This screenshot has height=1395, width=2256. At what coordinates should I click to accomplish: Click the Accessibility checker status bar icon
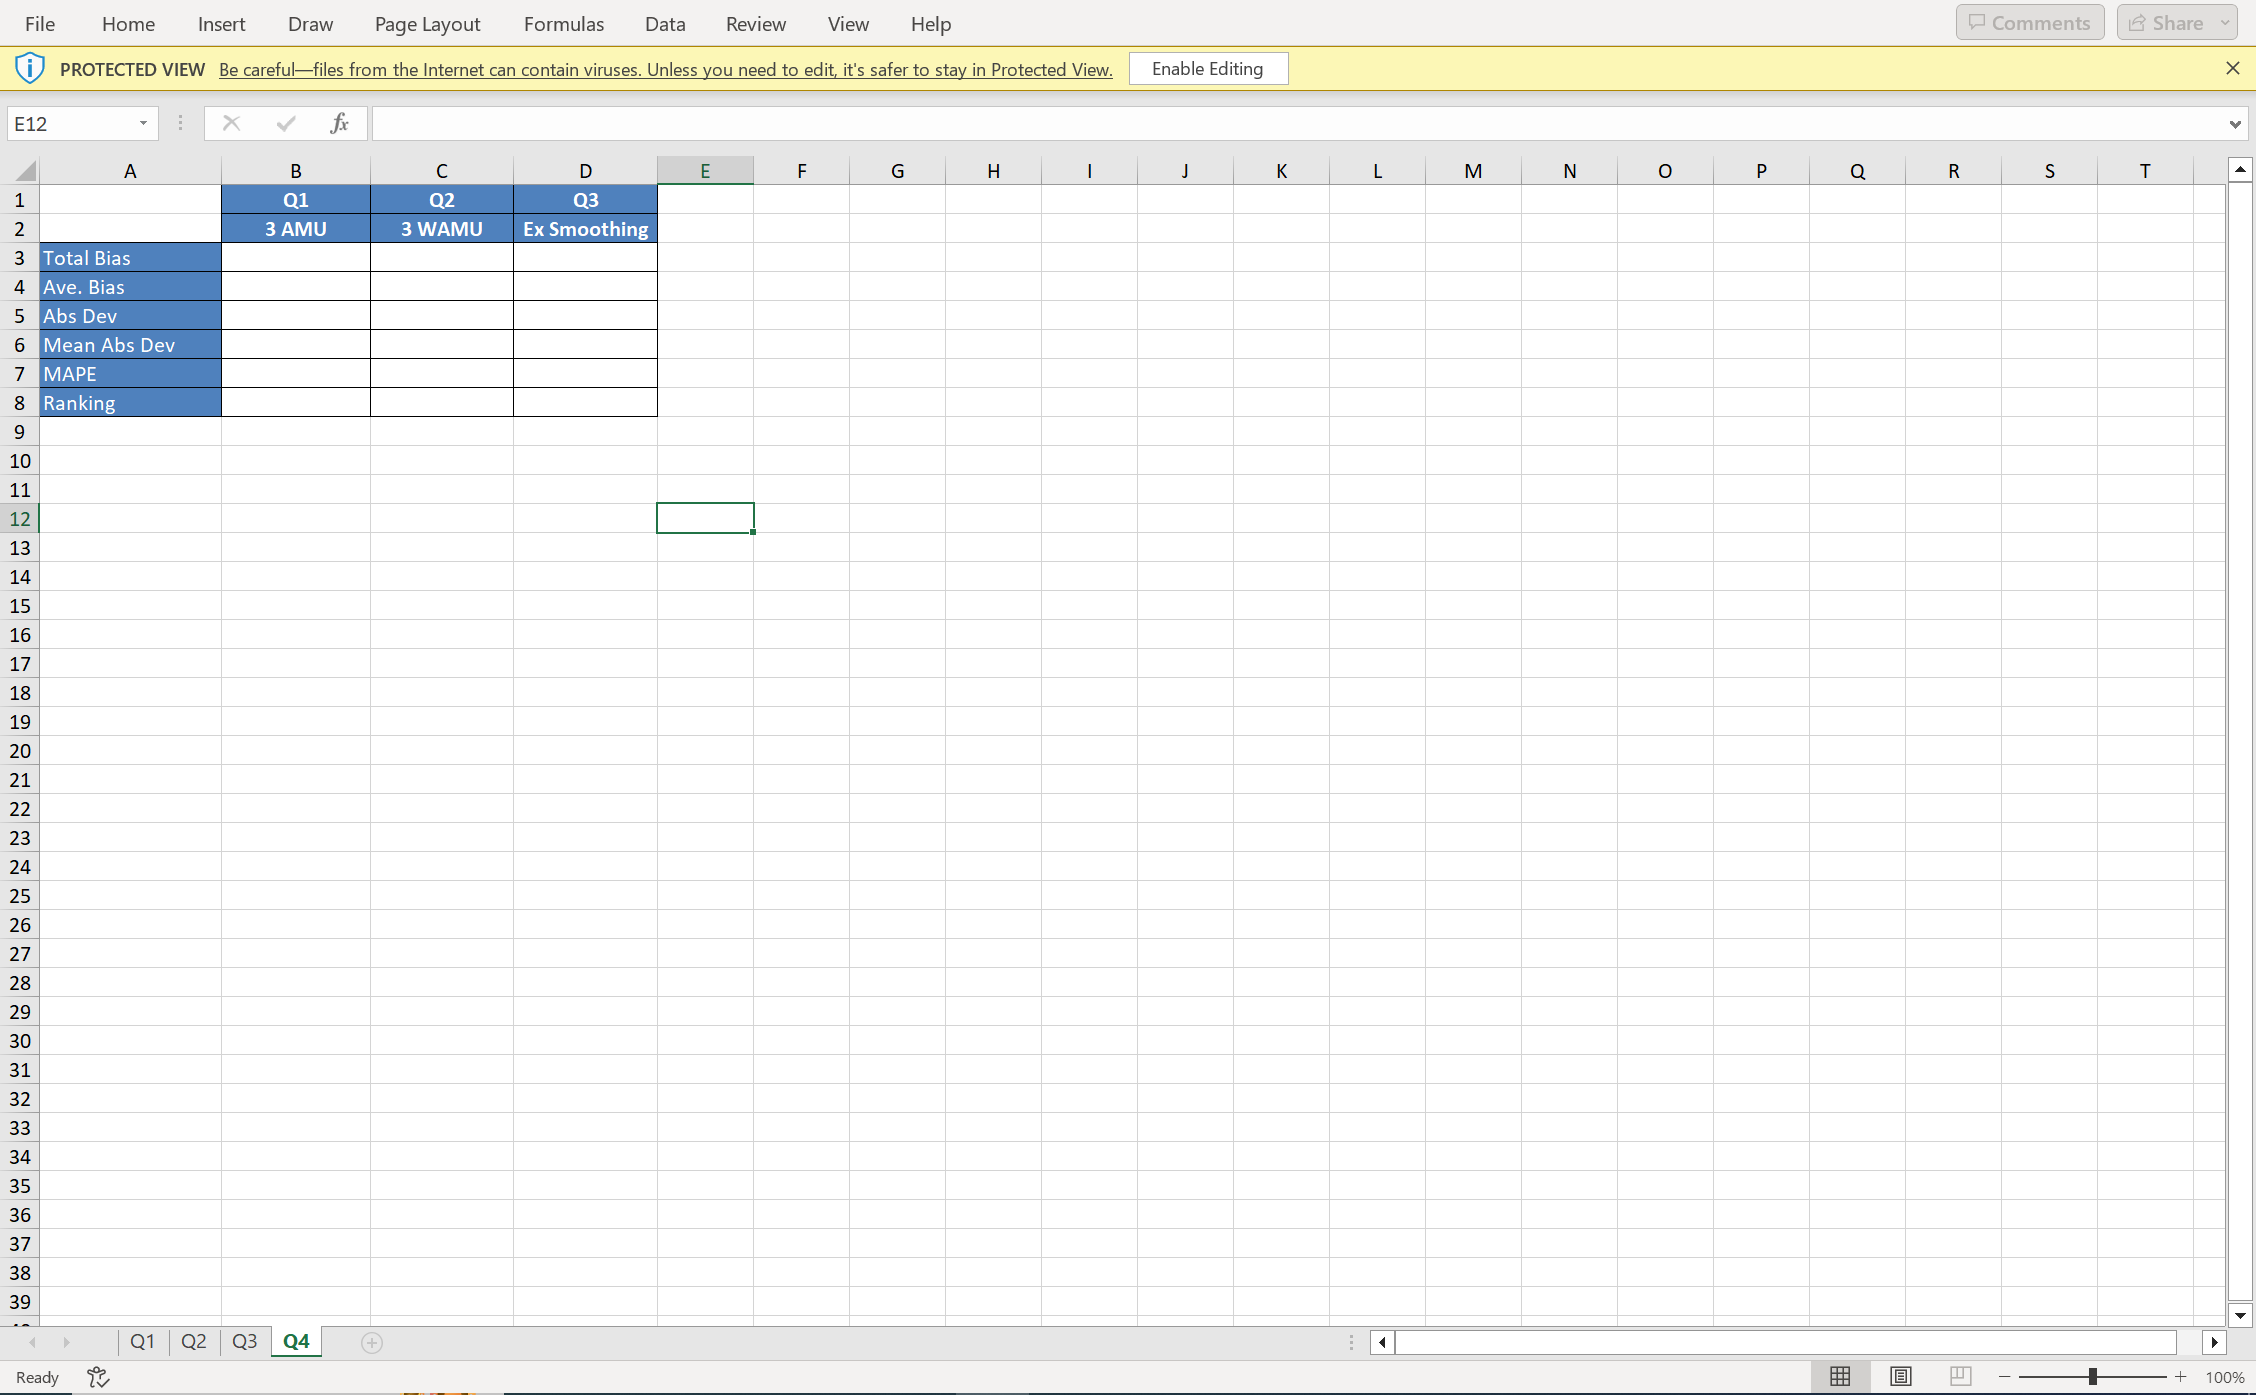pyautogui.click(x=98, y=1377)
